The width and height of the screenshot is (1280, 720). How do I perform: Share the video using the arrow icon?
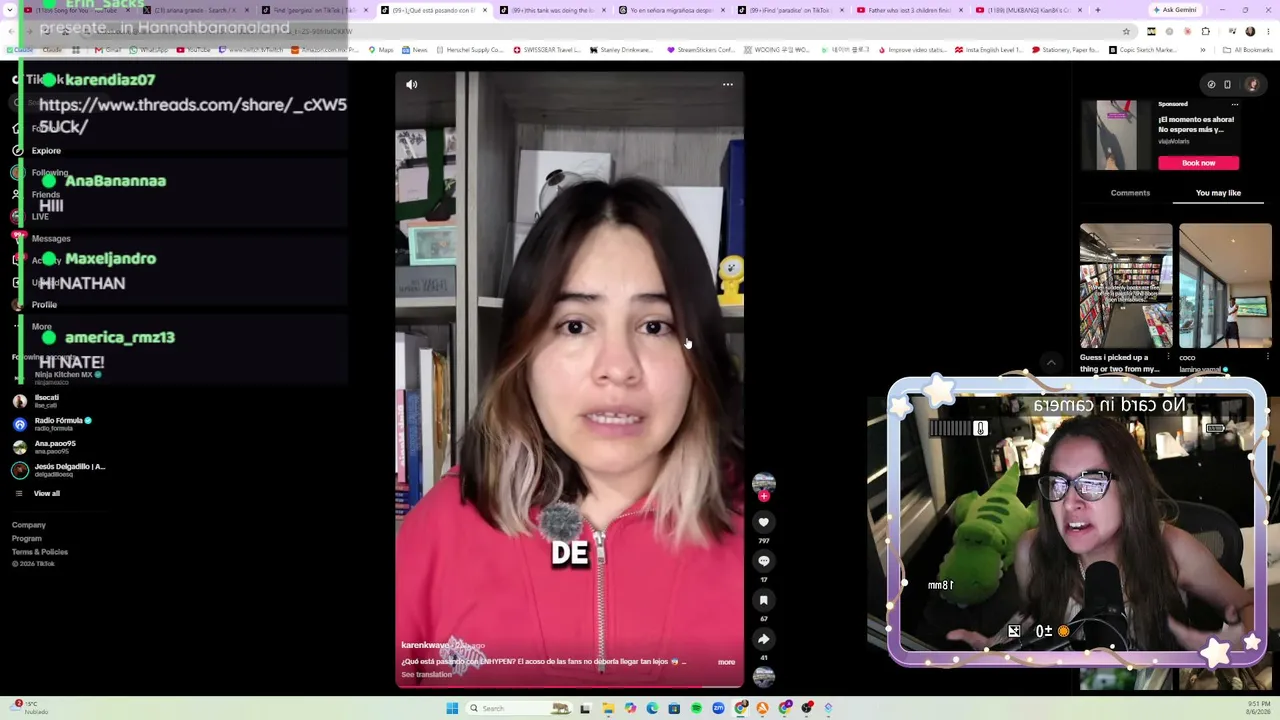763,639
